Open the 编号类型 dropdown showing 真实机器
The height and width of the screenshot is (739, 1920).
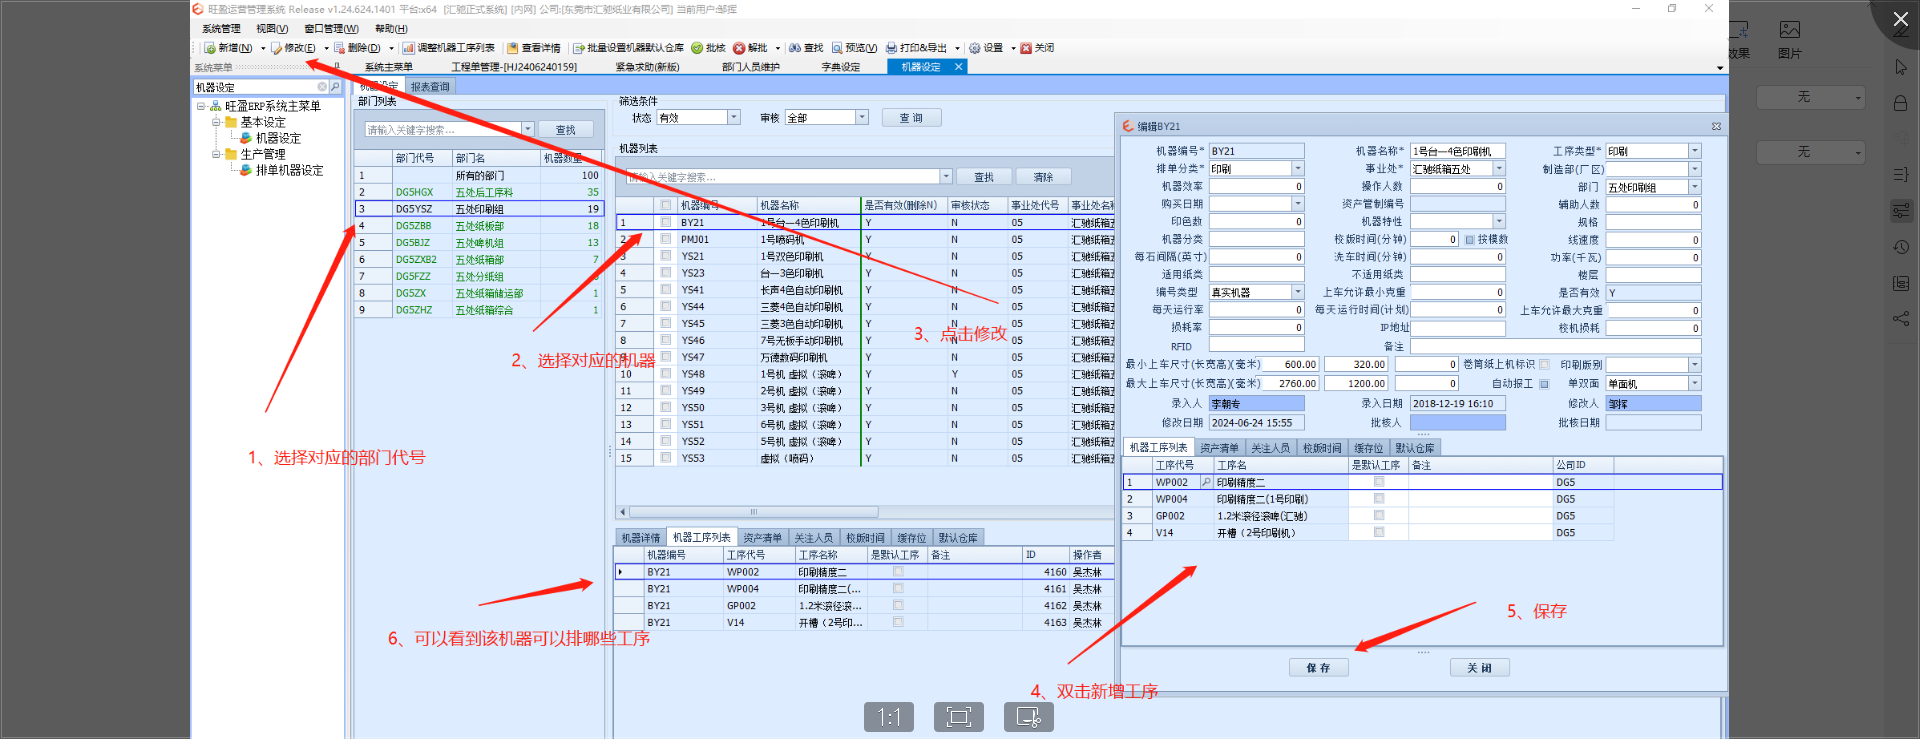pos(1298,292)
